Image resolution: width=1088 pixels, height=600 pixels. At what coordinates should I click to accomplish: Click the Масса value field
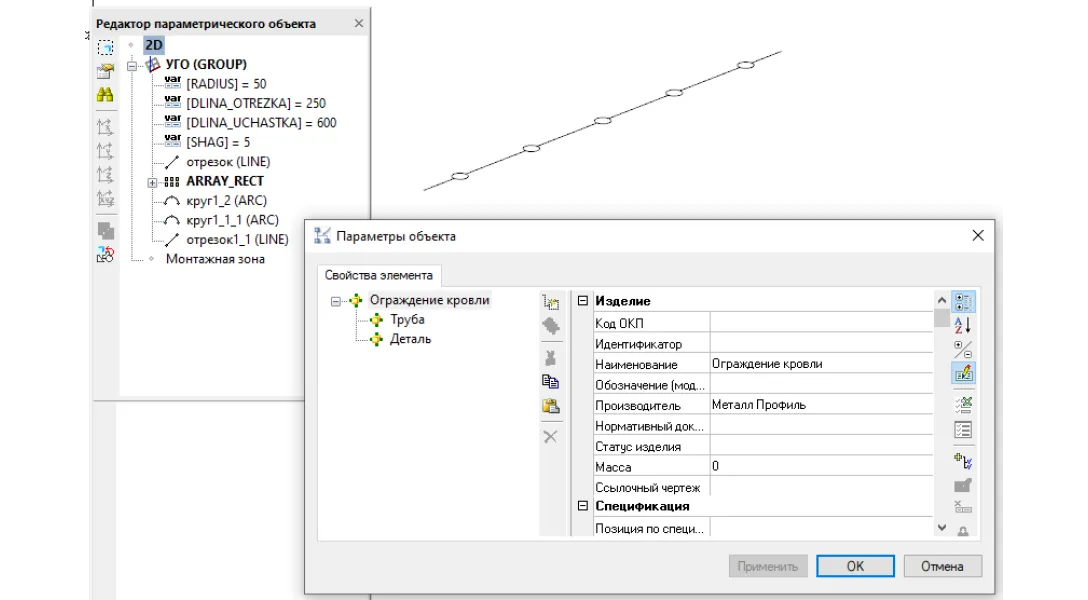point(822,467)
